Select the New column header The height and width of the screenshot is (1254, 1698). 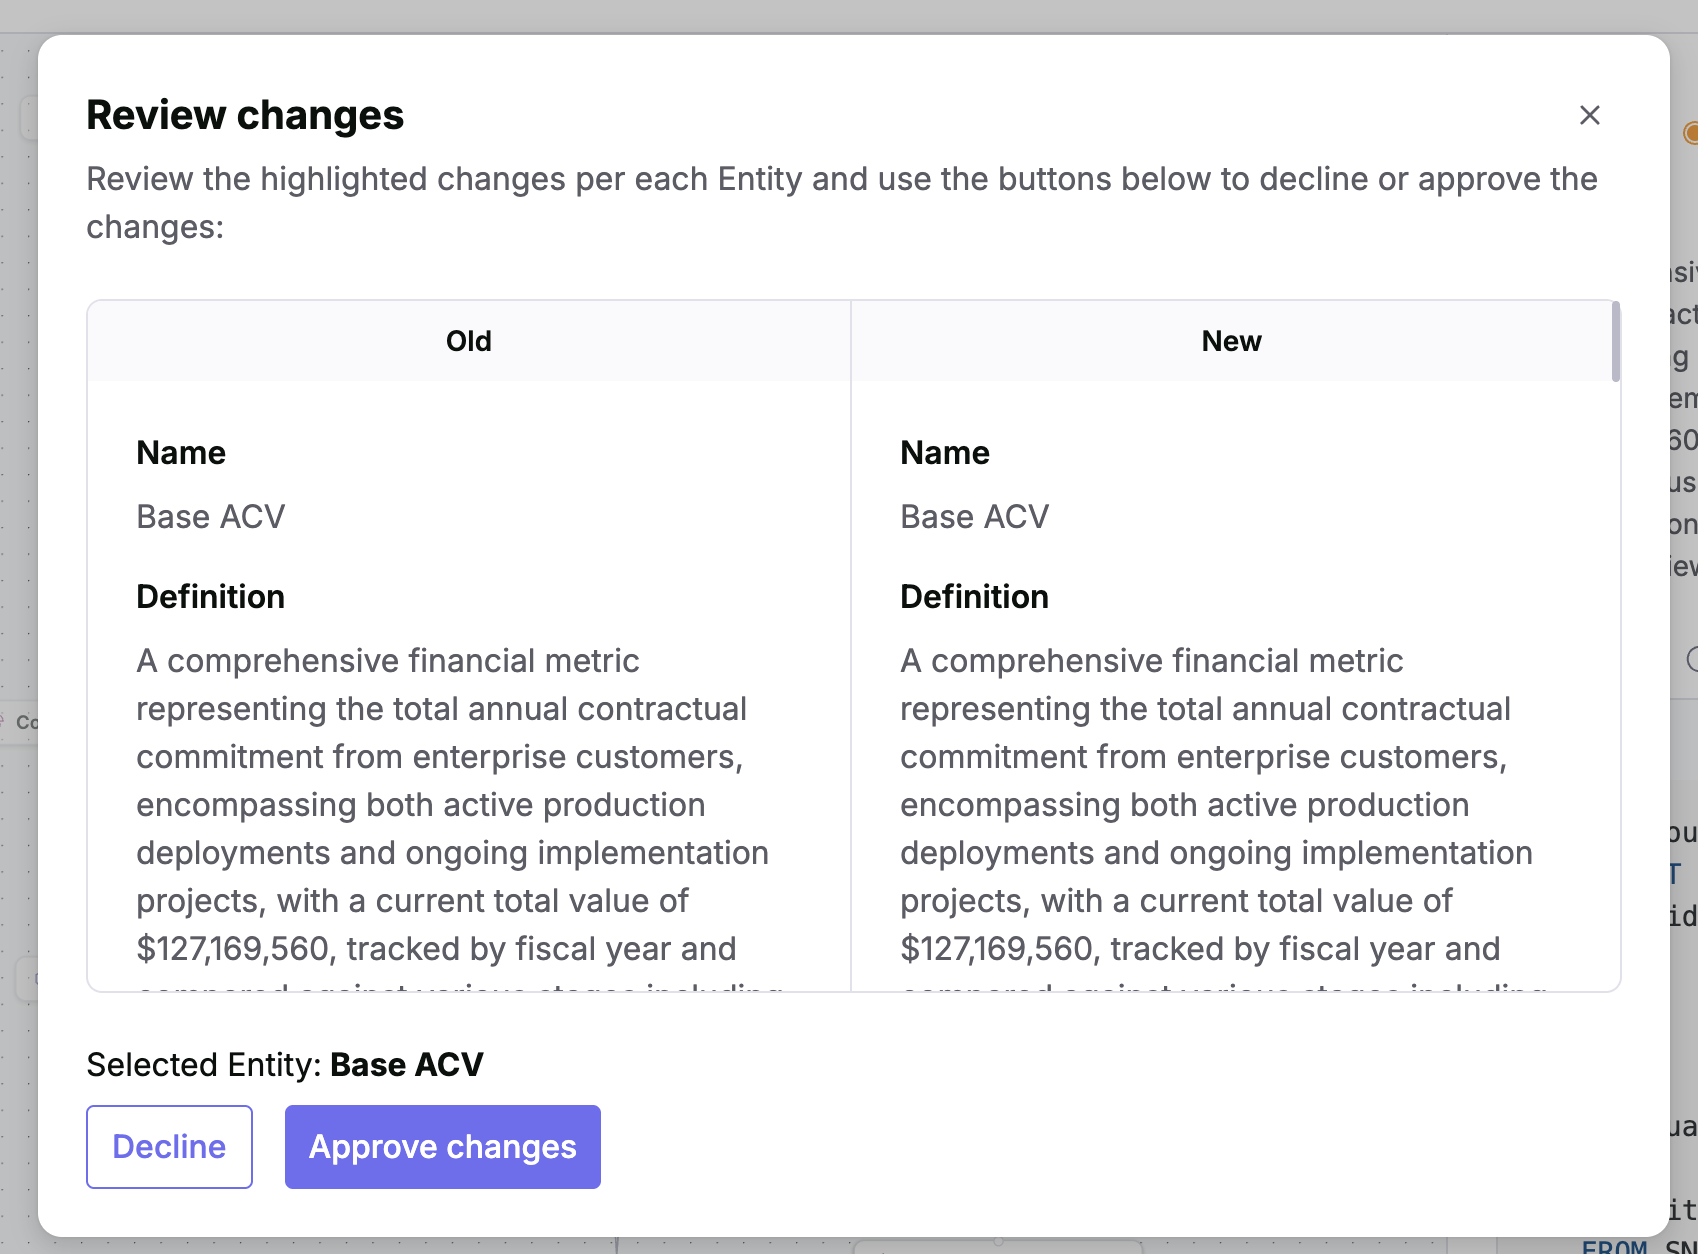1231,341
